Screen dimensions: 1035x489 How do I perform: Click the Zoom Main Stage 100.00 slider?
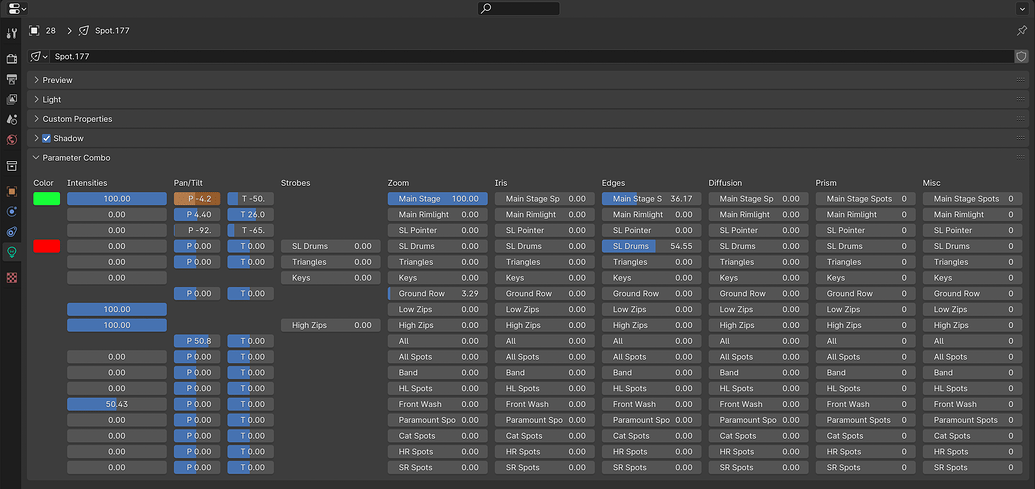[x=438, y=199]
